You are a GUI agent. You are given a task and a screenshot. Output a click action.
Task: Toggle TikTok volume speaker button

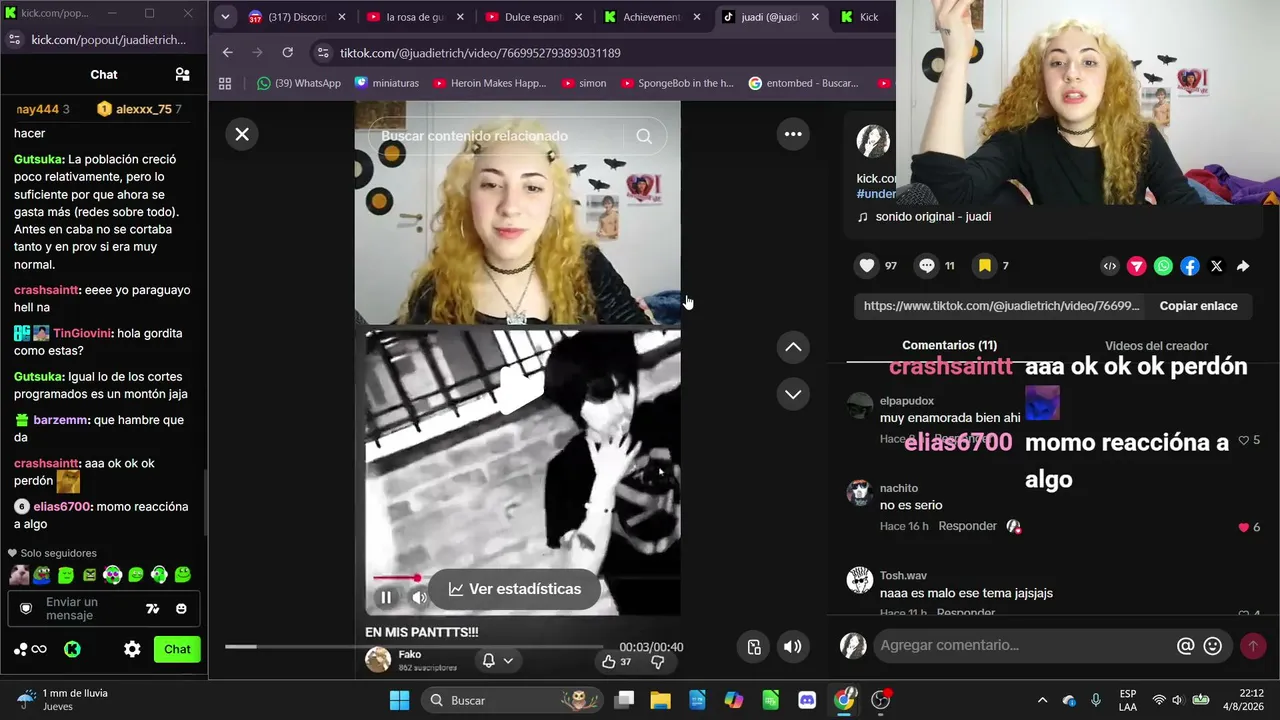tap(793, 646)
